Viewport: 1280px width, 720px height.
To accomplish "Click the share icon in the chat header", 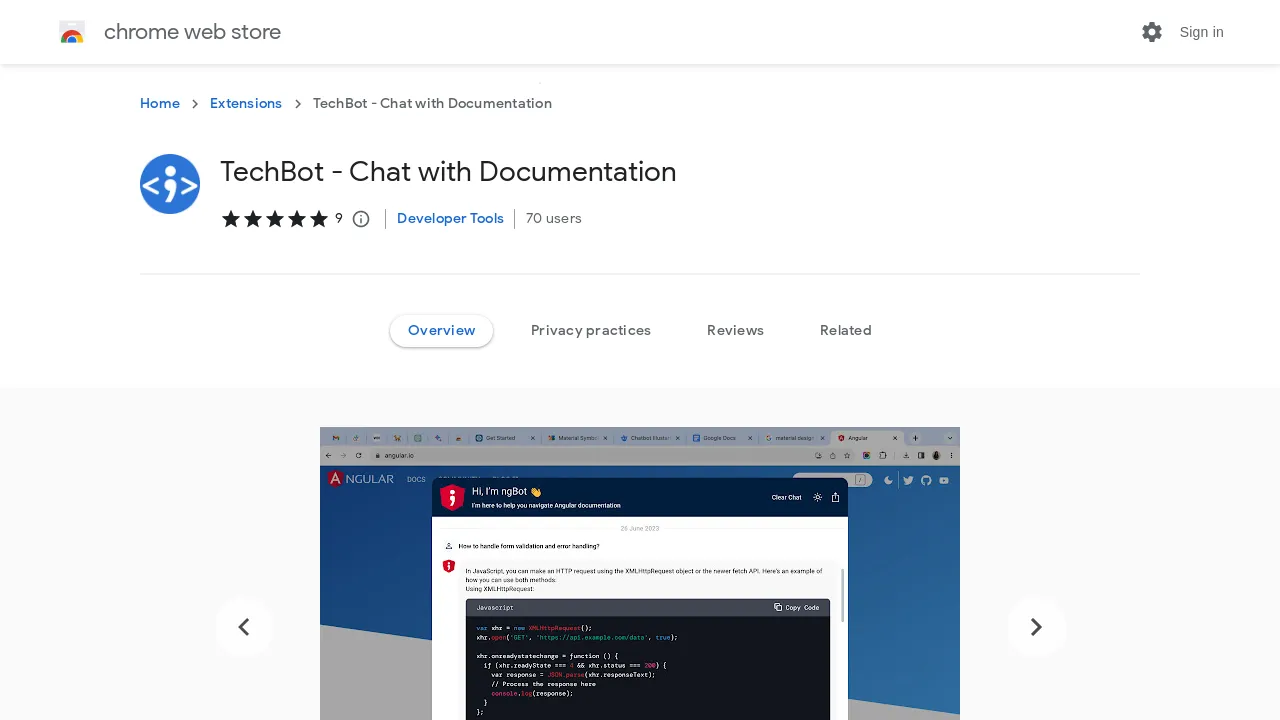I will click(836, 497).
